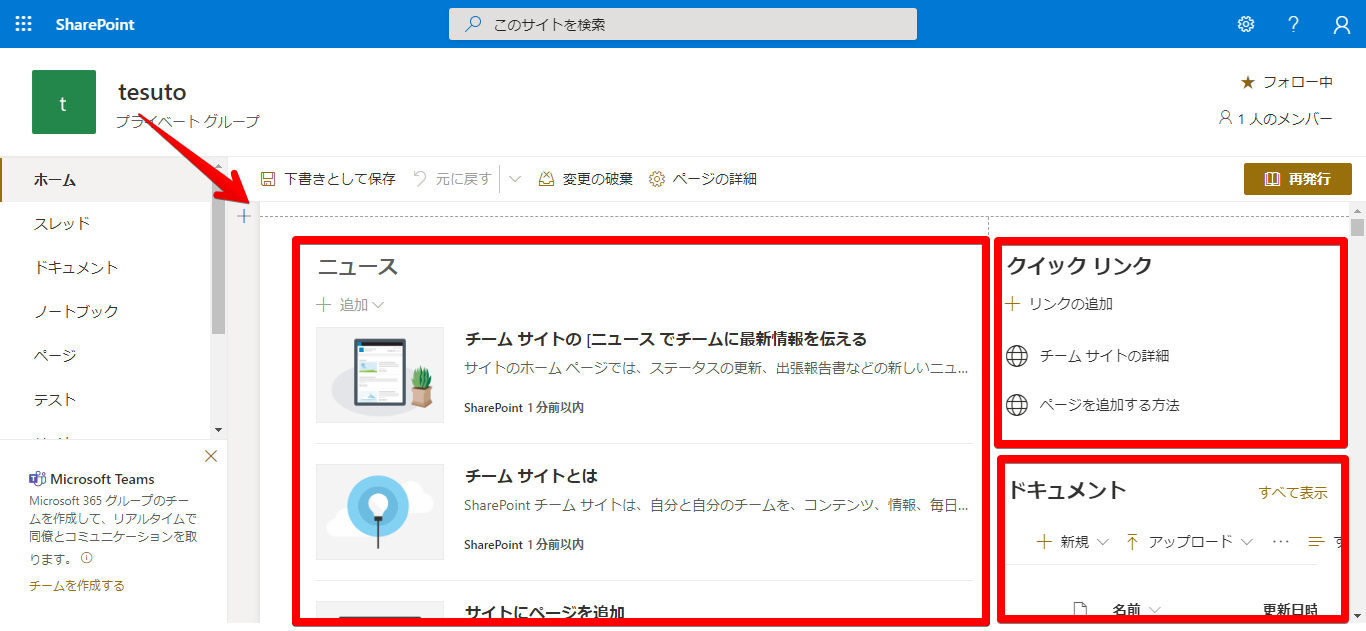Open the チーム サイトの ニュース でチームに最新情報を伝える headline
Image resolution: width=1366 pixels, height=631 pixels.
666,339
